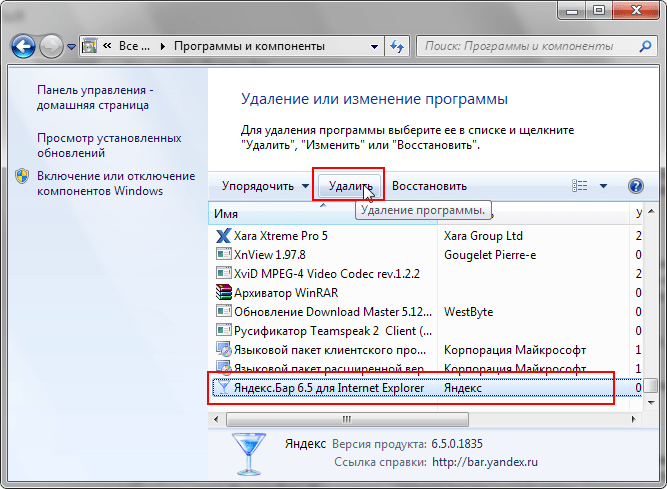Click the horizontal scrollbar right arrow

click(x=634, y=419)
